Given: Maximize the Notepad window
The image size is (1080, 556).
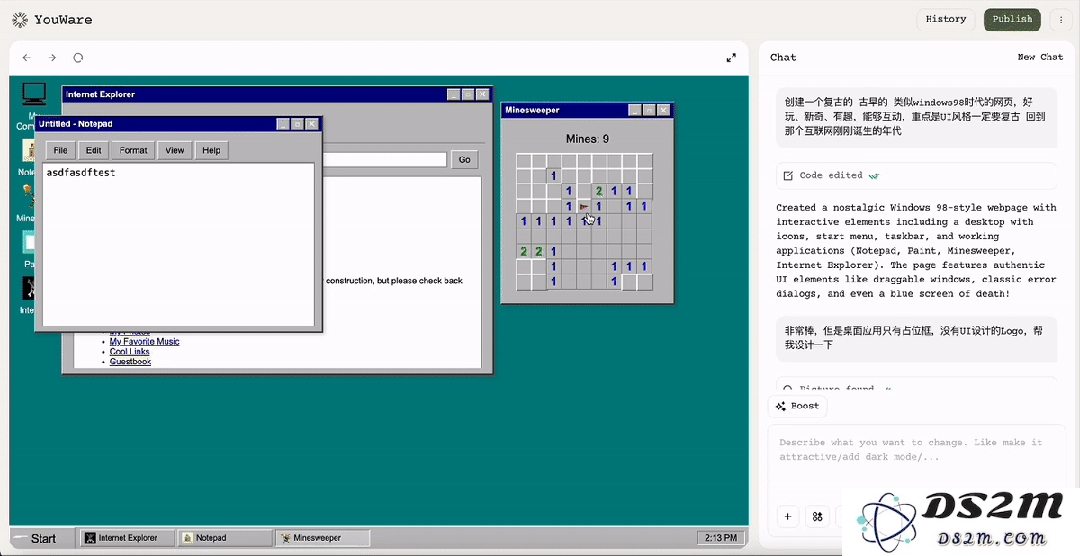Looking at the screenshot, I should tap(298, 124).
